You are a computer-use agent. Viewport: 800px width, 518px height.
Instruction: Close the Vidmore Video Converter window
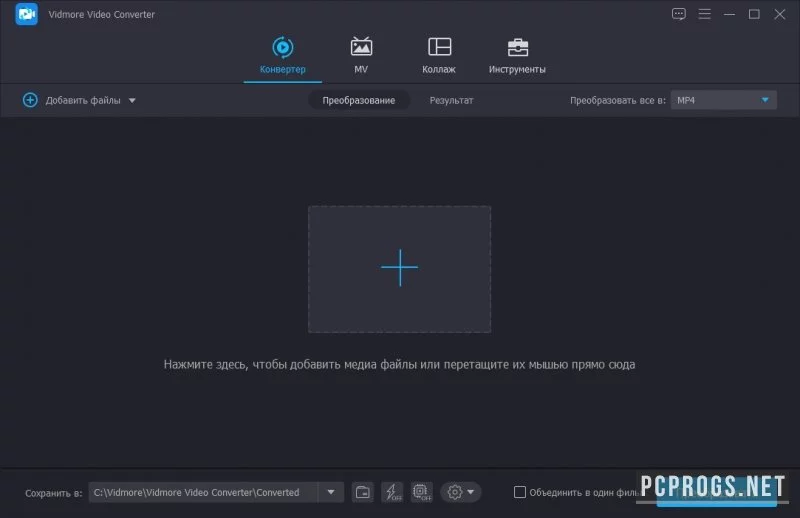(x=780, y=14)
